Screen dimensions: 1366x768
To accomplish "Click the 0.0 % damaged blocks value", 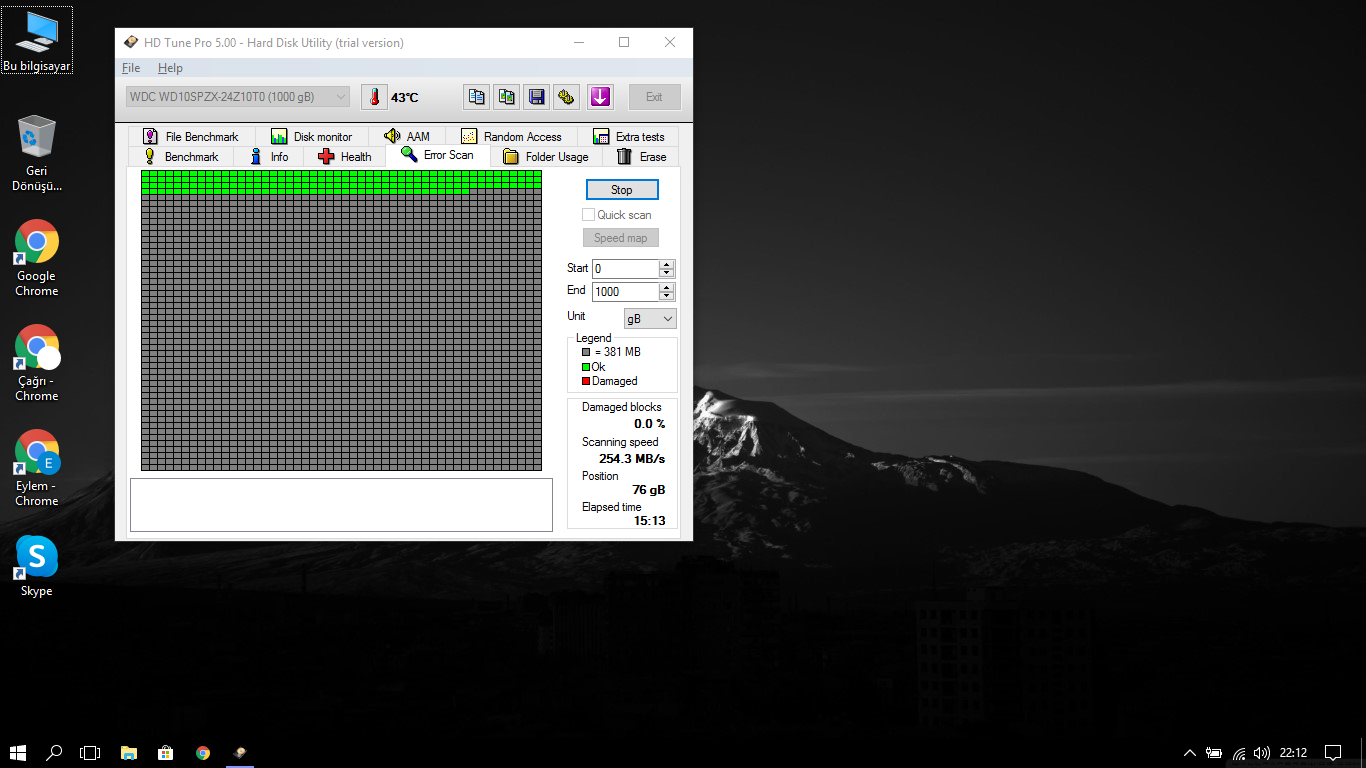I will (x=650, y=424).
